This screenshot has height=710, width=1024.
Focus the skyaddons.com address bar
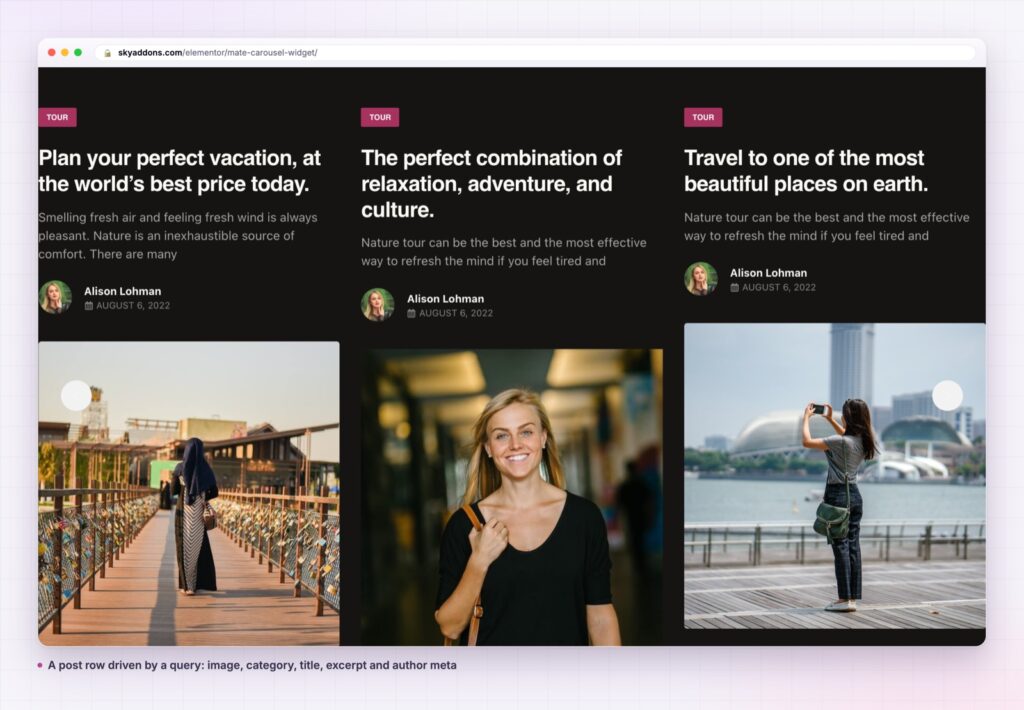click(536, 53)
